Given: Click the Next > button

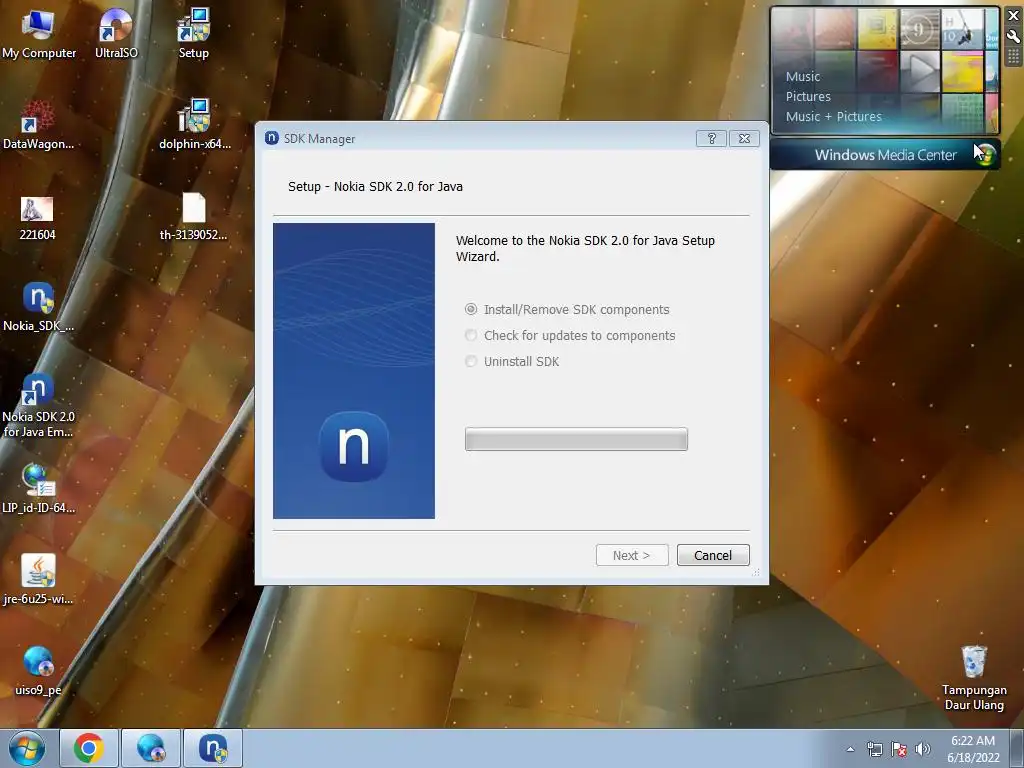Looking at the screenshot, I should coord(632,555).
